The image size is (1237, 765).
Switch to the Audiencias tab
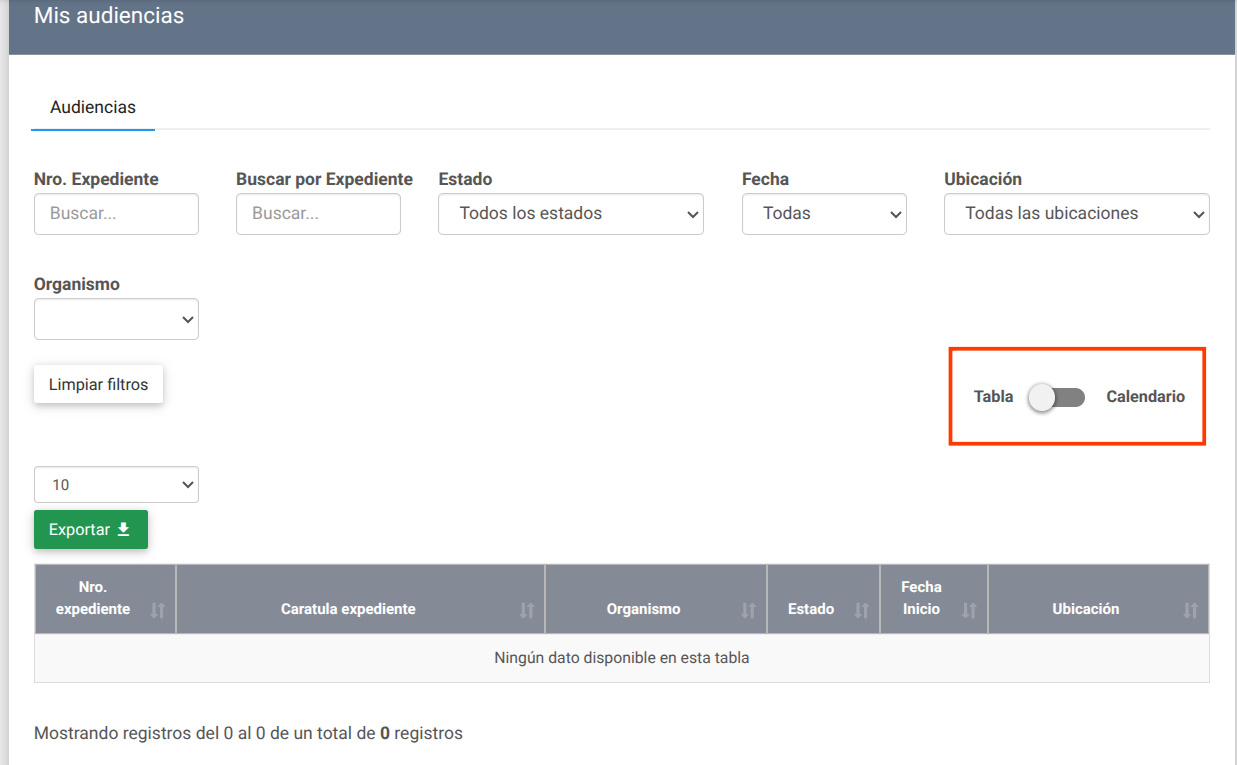[93, 108]
